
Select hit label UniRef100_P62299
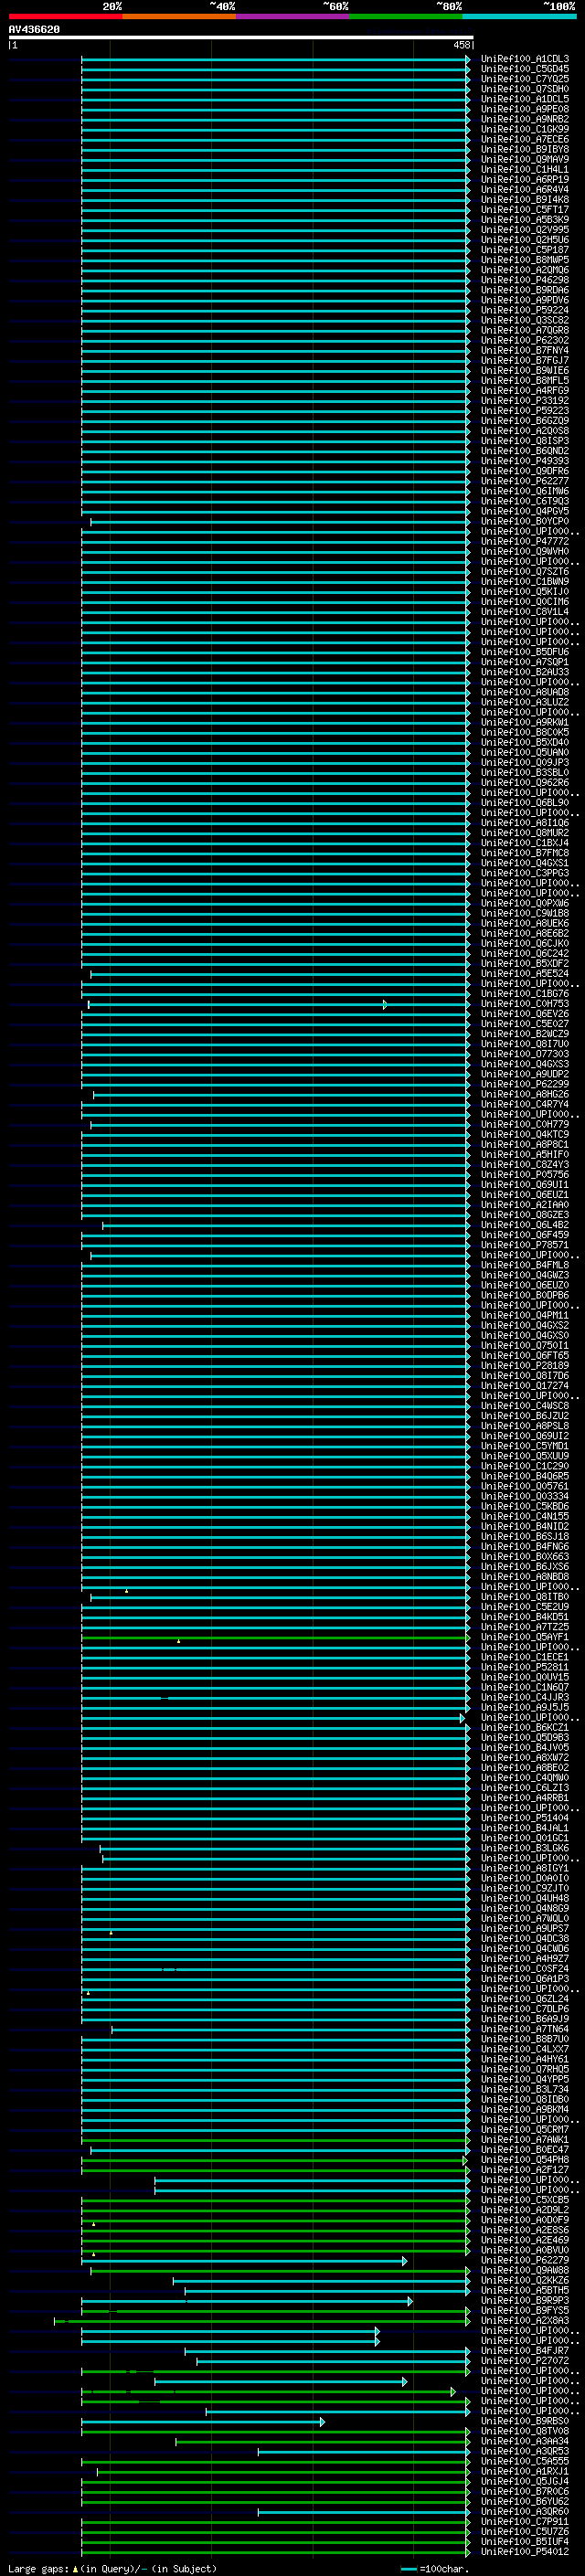pos(525,1084)
